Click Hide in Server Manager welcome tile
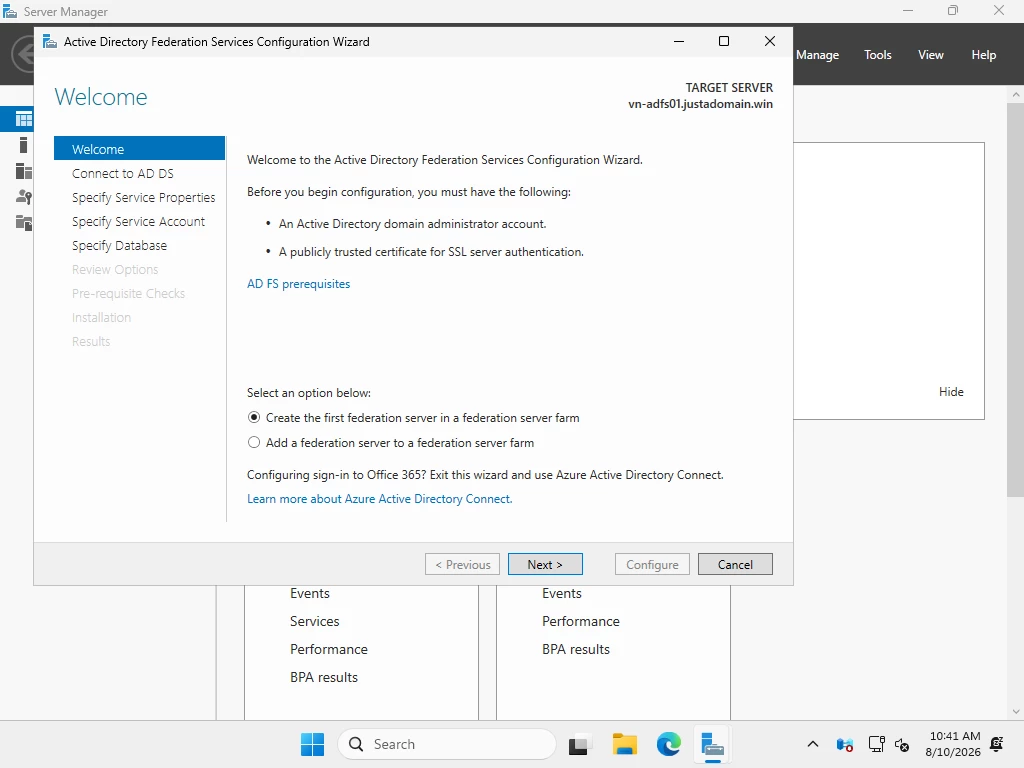1024x768 pixels. [x=951, y=392]
